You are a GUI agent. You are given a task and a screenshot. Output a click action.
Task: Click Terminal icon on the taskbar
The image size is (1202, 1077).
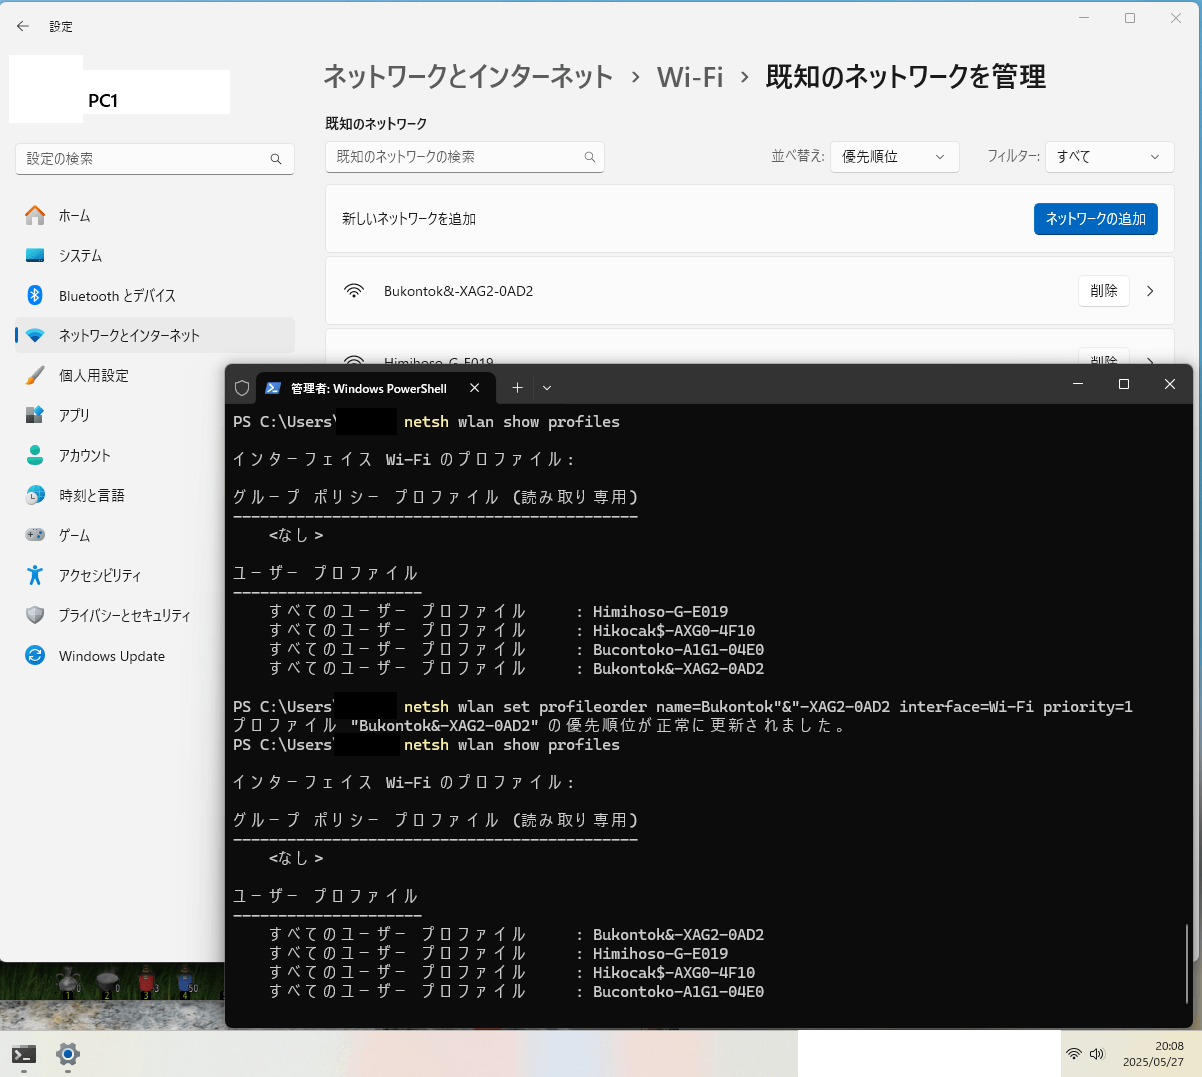point(24,1054)
